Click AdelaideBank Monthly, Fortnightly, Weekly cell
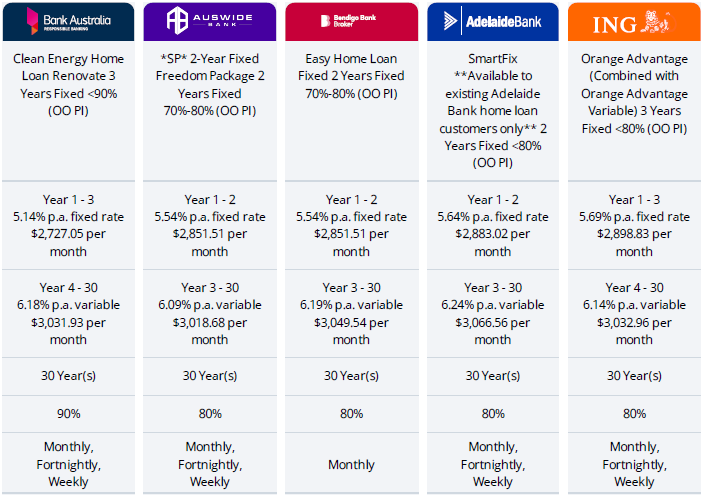 point(493,464)
